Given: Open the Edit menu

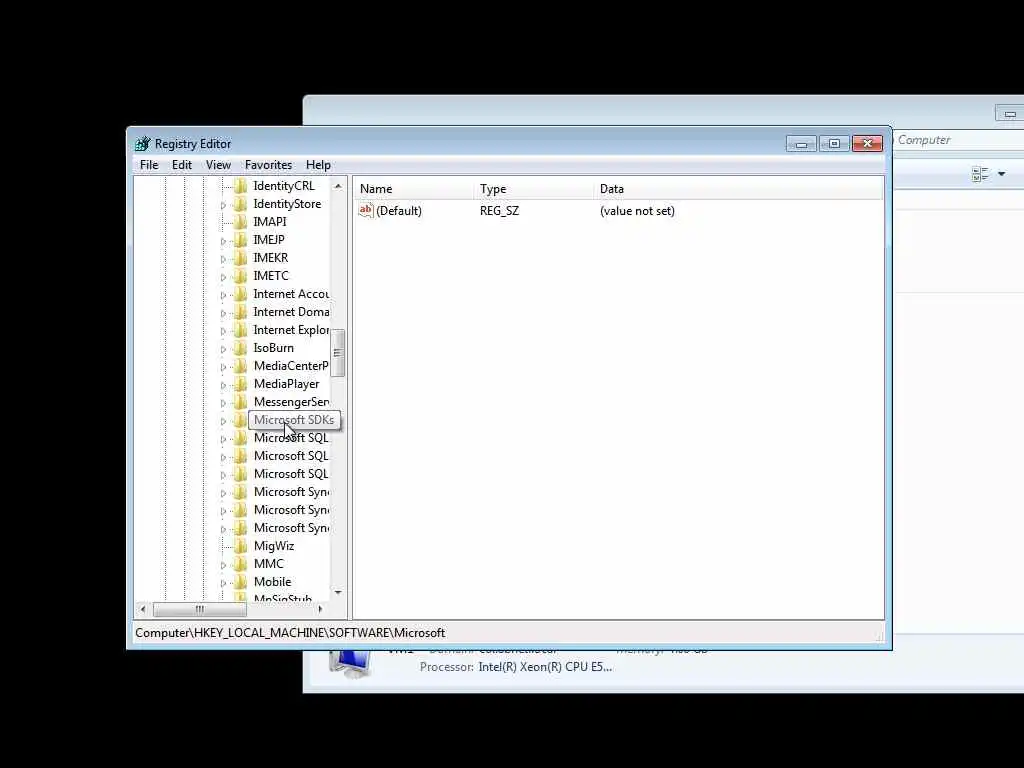Looking at the screenshot, I should 182,165.
